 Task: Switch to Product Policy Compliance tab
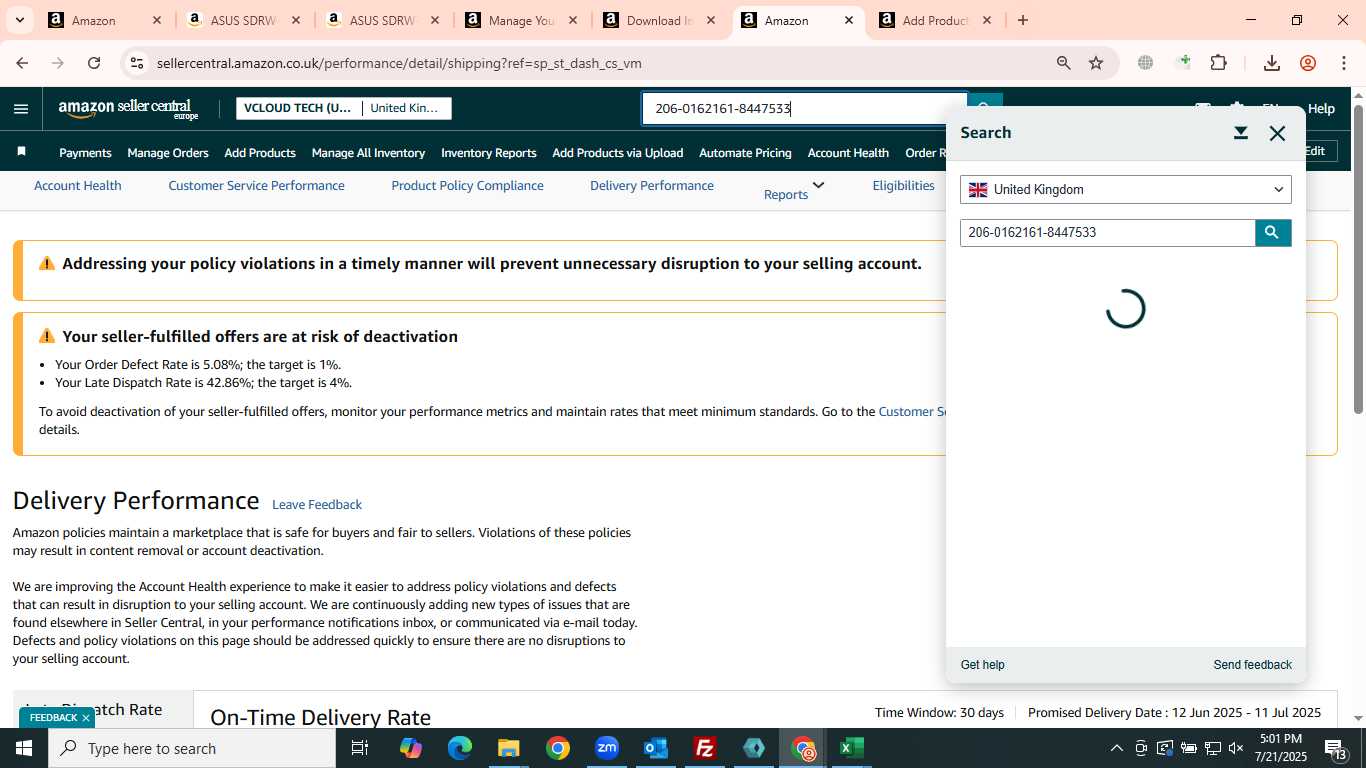pos(467,185)
